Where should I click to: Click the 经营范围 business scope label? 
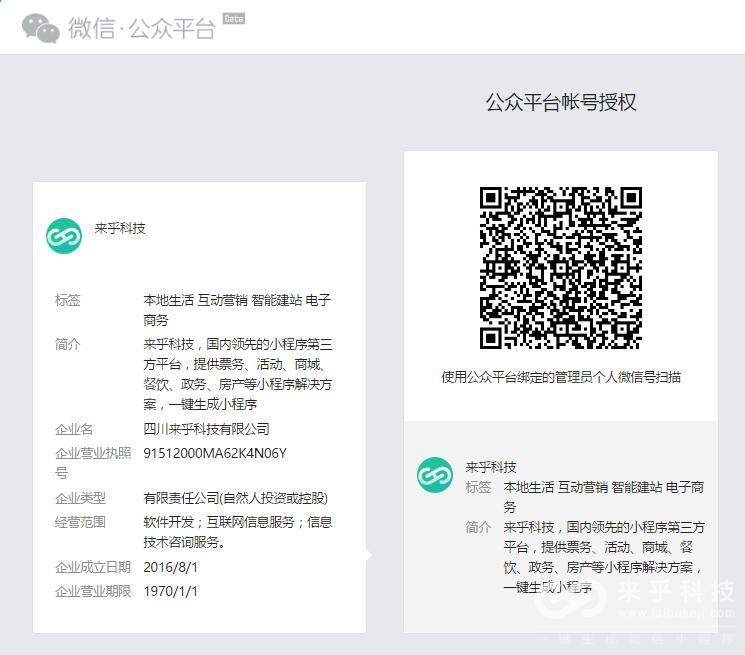[x=80, y=522]
